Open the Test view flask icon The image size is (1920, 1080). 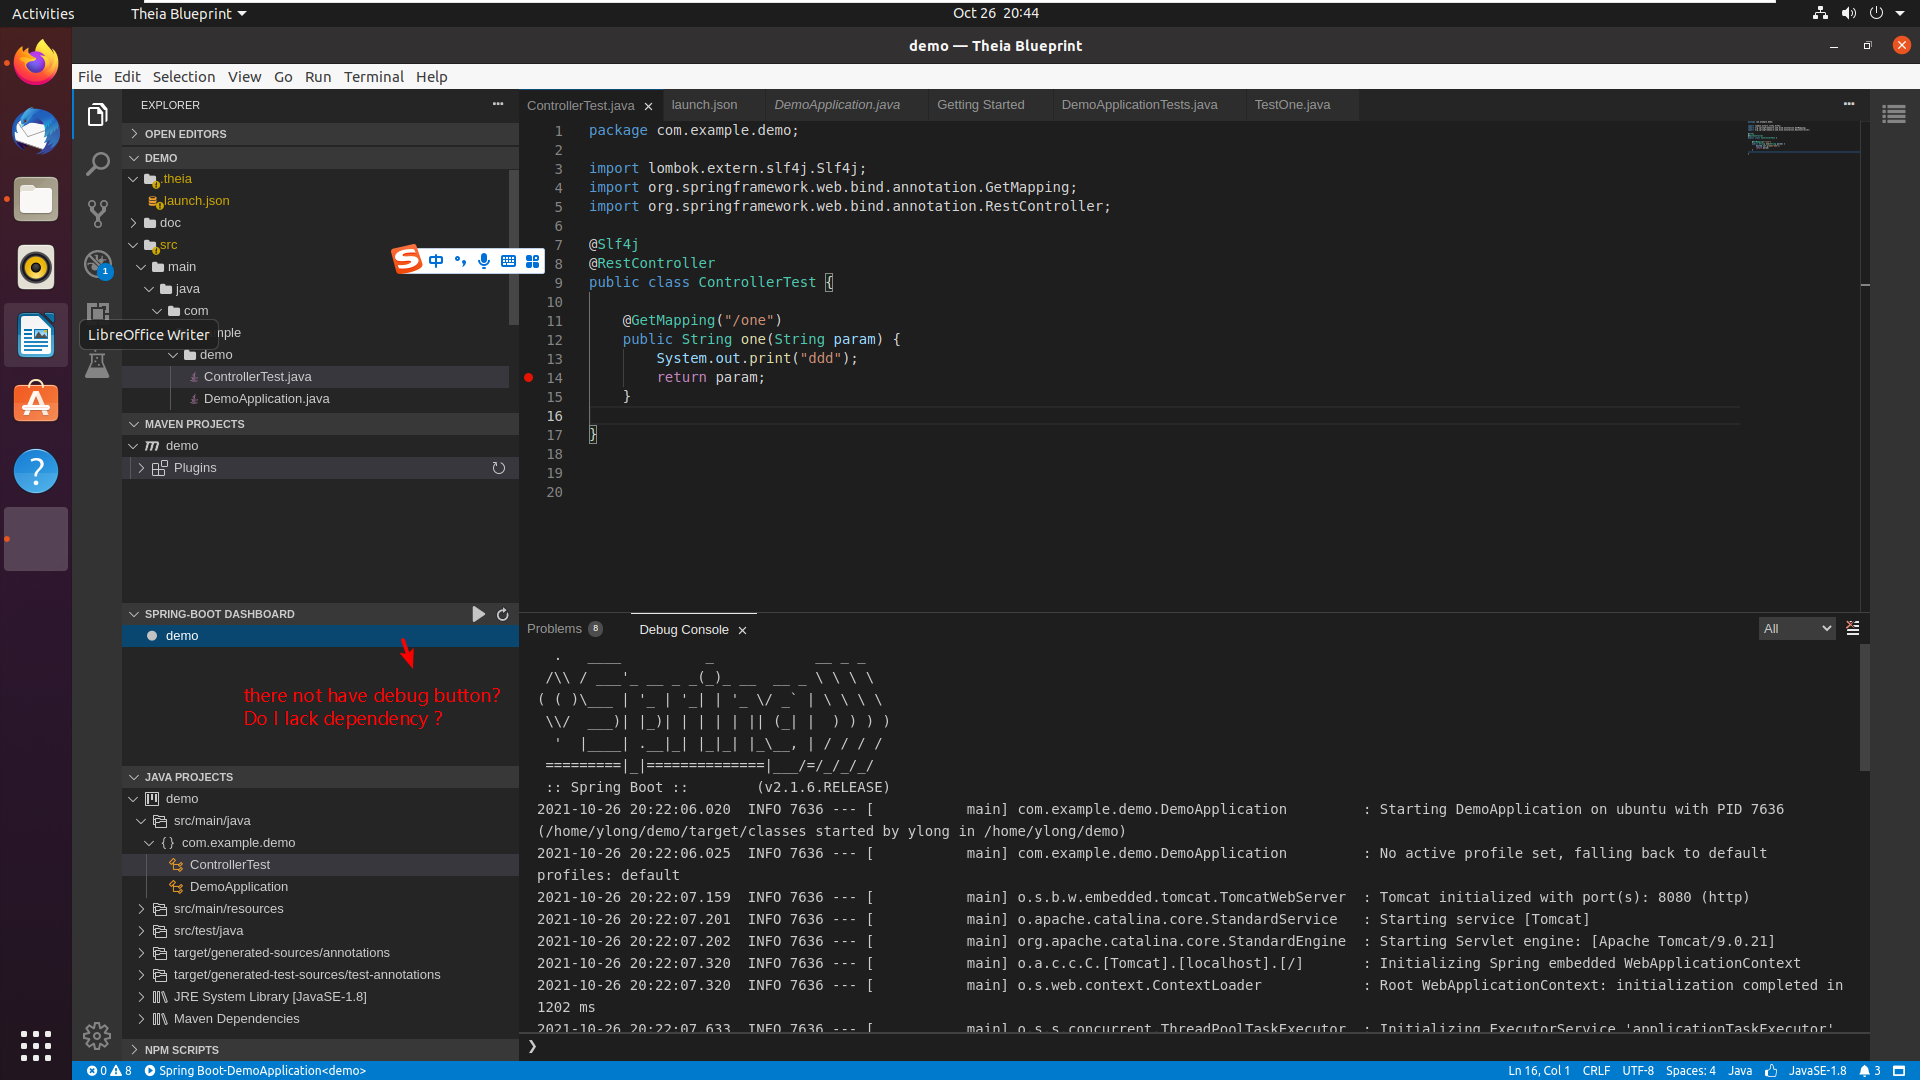pos(97,365)
